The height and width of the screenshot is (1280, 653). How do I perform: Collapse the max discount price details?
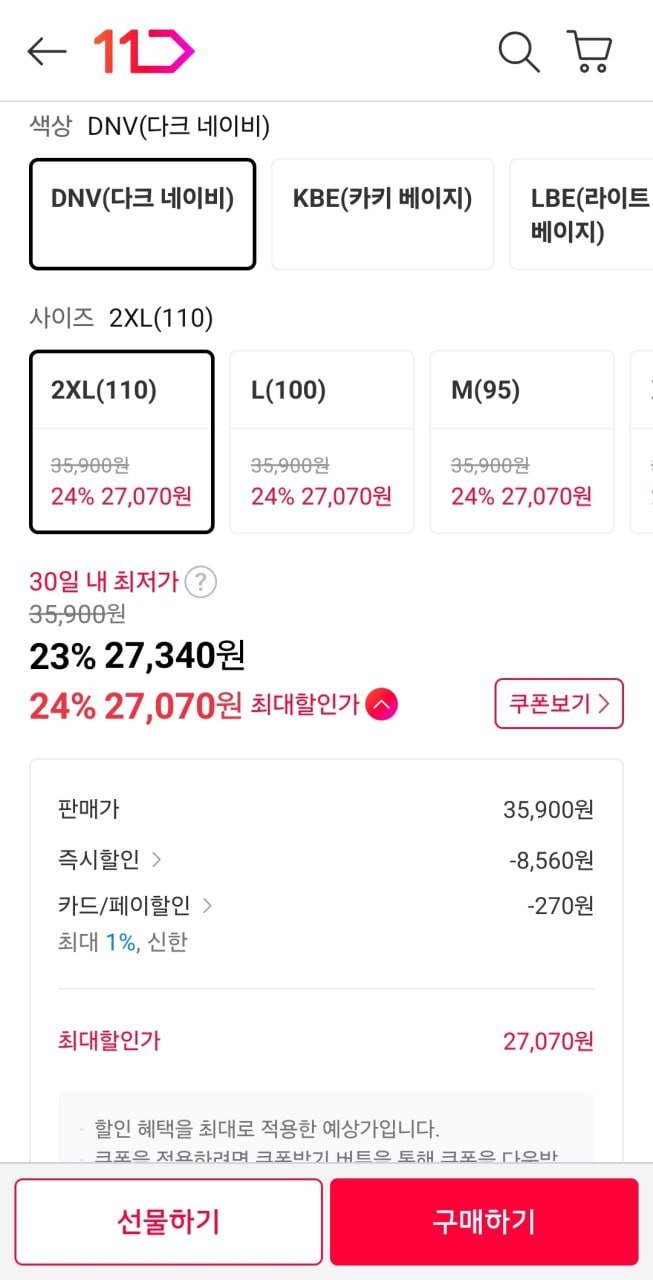pos(381,705)
